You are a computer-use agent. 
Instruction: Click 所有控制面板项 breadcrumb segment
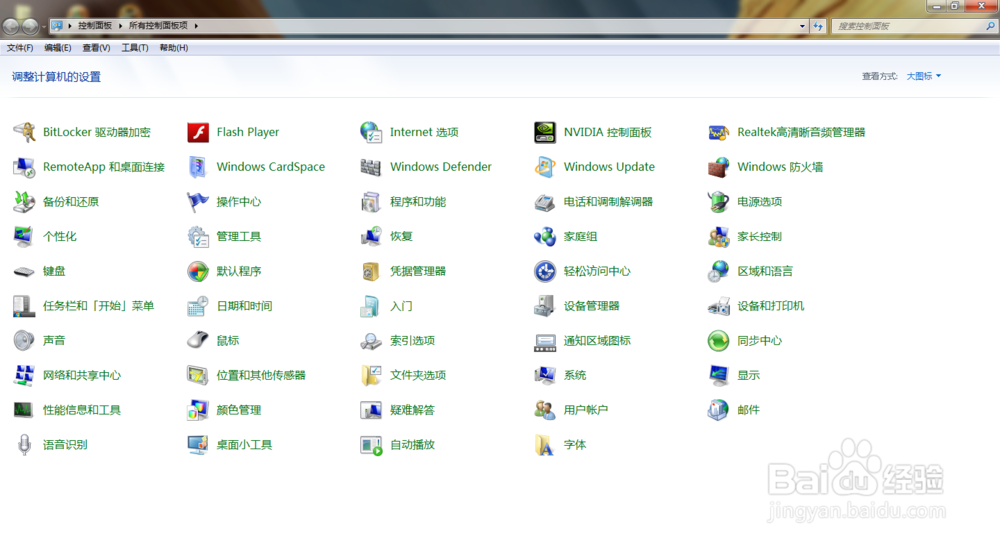pyautogui.click(x=158, y=26)
